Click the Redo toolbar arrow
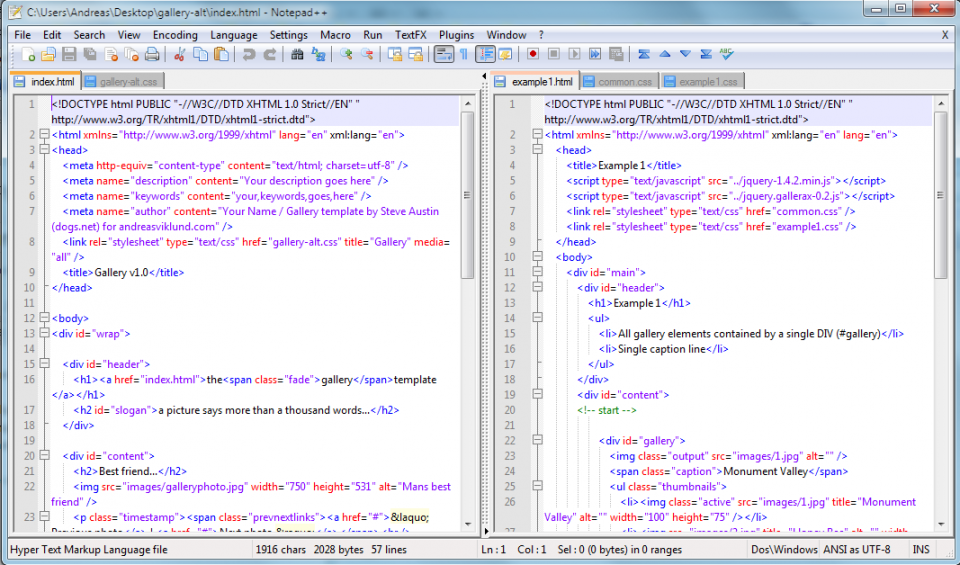Viewport: 960px width, 565px height. pos(269,54)
